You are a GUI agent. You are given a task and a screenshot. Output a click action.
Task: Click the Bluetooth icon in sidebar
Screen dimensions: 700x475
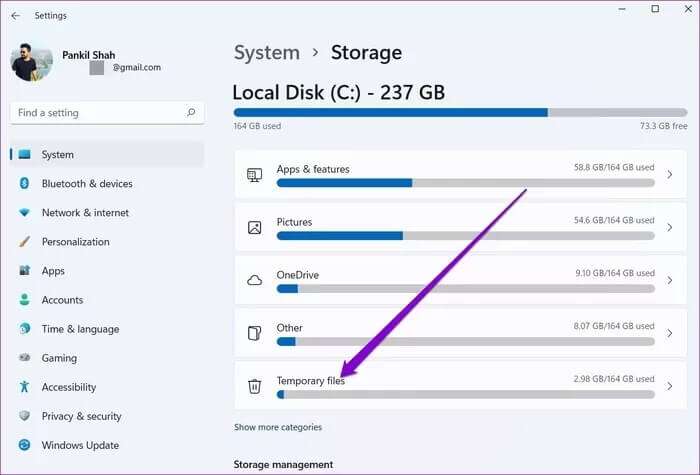click(x=25, y=183)
